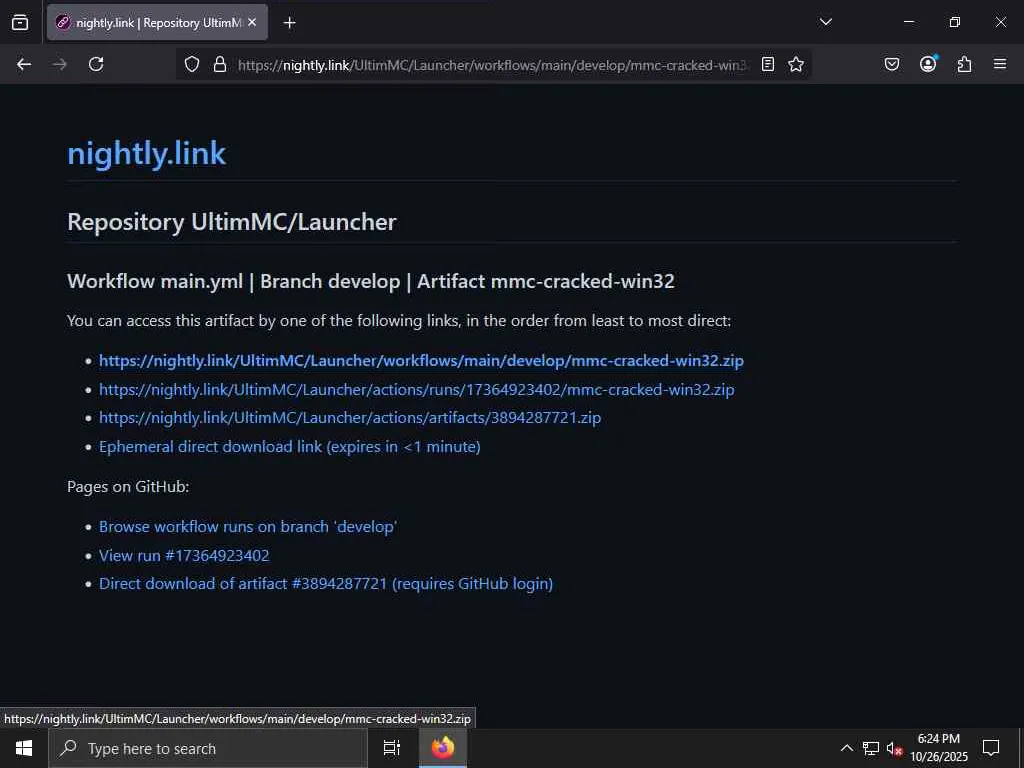Screen dimensions: 1024x768
Task: Click the Firefox taskbar icon
Action: click(443, 748)
